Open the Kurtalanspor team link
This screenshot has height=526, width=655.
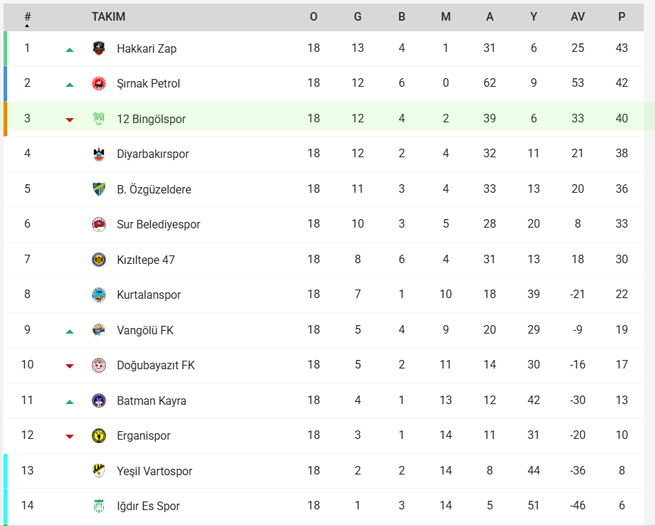tap(149, 295)
